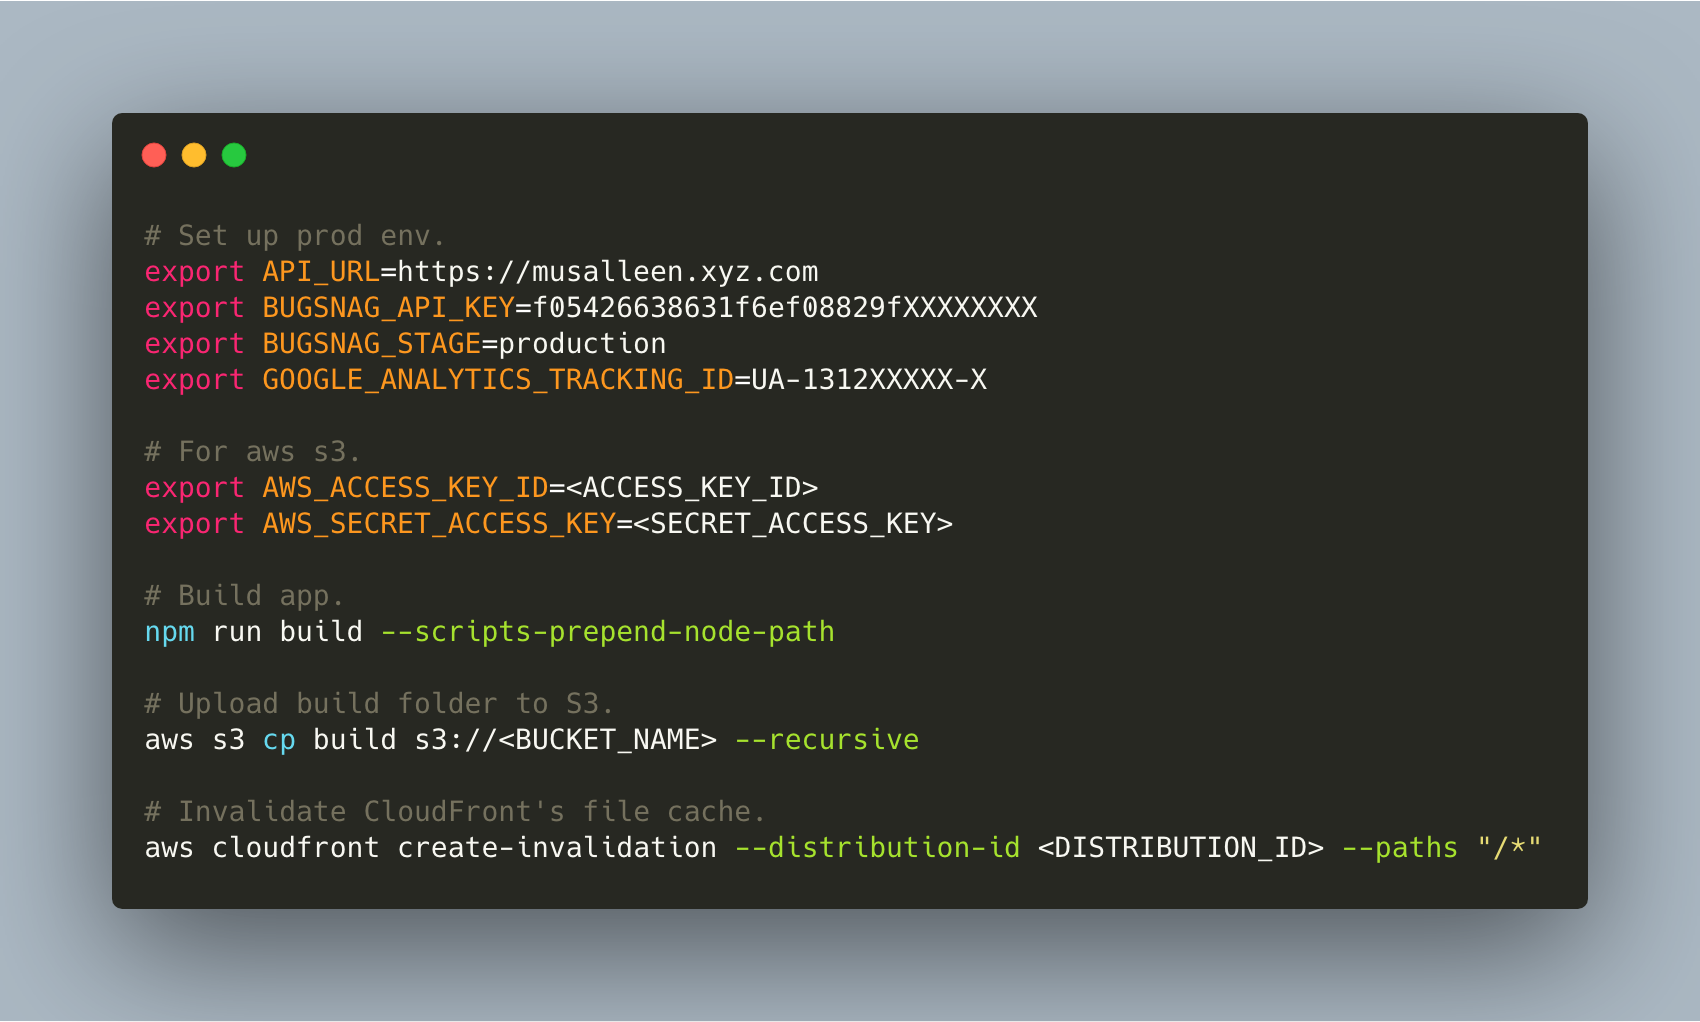The height and width of the screenshot is (1022, 1700).
Task: Click the Bugsnag key value f05426638631f6ef08829f
Action: click(785, 308)
